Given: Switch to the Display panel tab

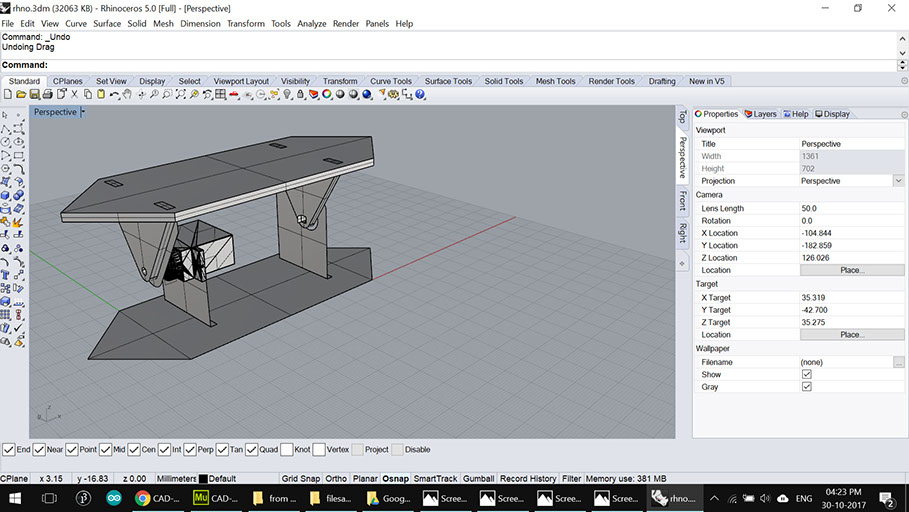Looking at the screenshot, I should [x=832, y=114].
